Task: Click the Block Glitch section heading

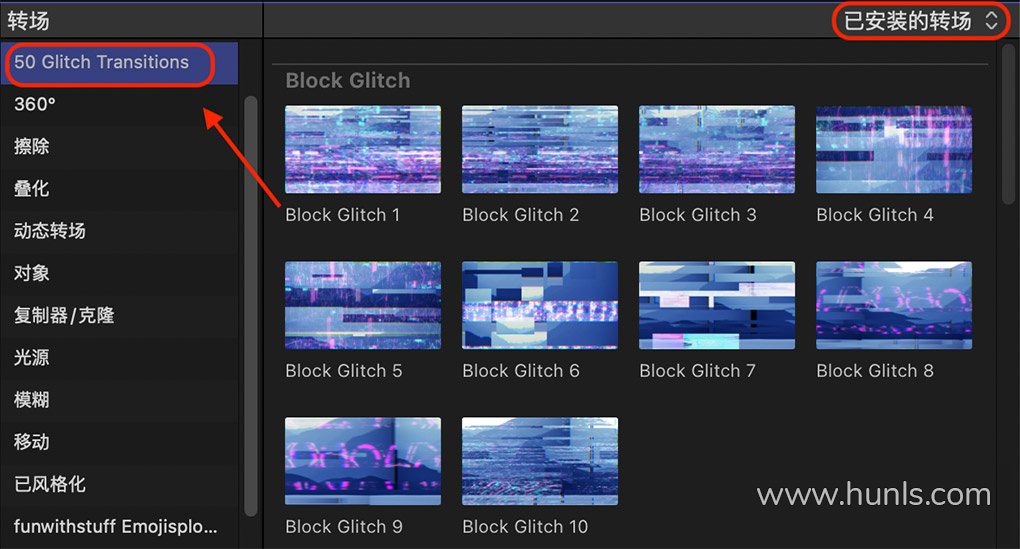Action: tap(348, 80)
